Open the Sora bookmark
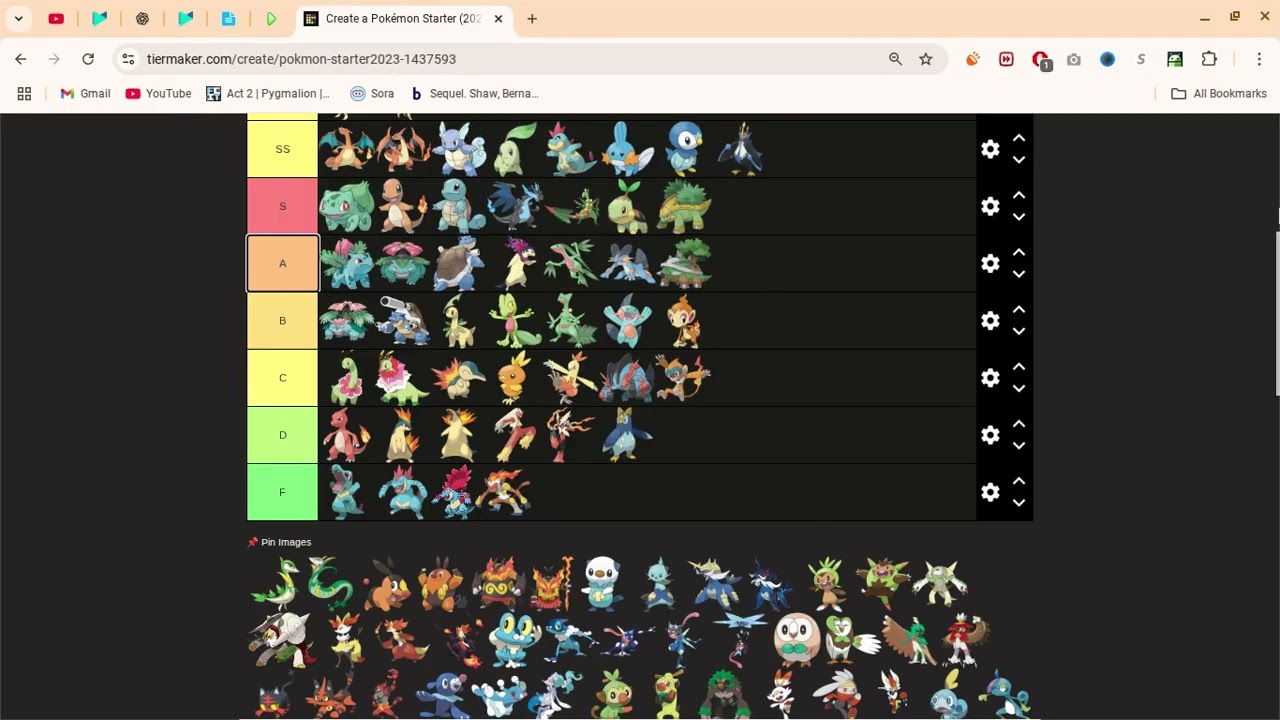Image resolution: width=1280 pixels, height=720 pixels. (x=372, y=93)
